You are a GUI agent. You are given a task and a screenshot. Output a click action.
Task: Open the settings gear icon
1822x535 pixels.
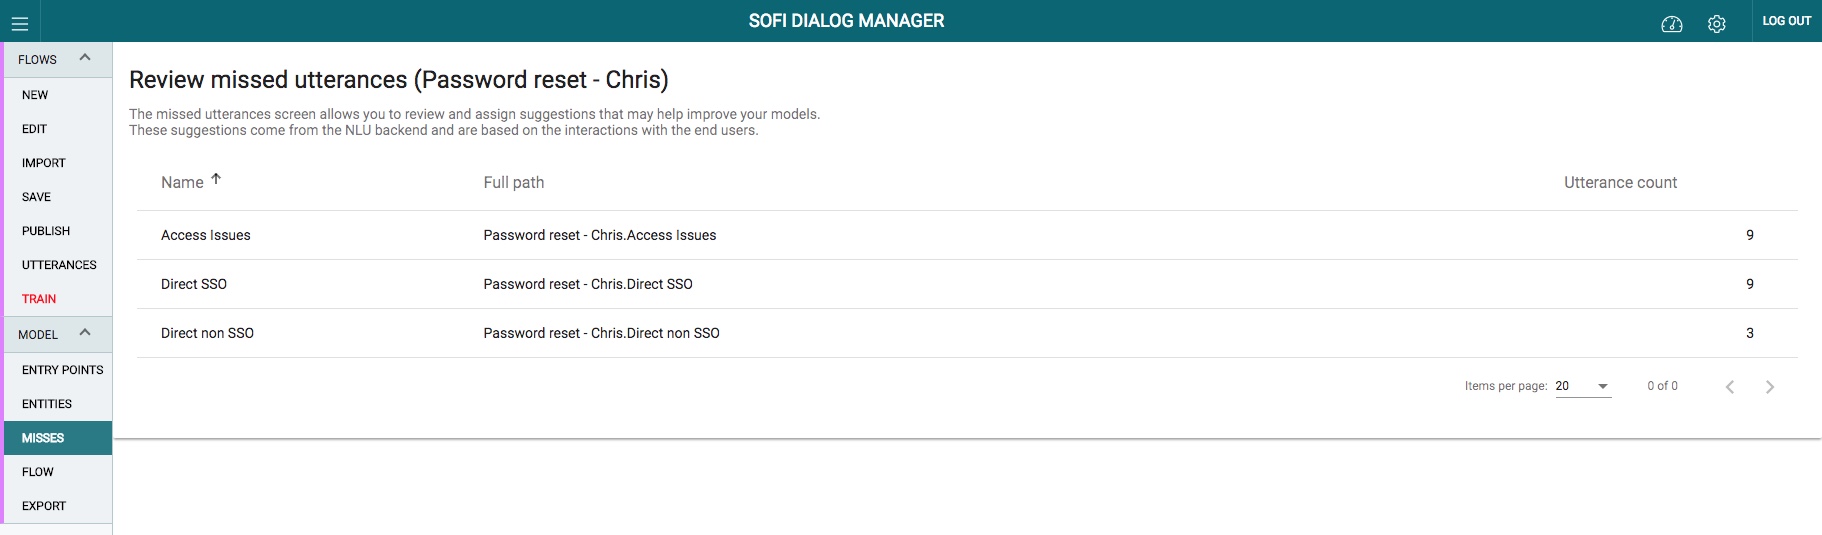click(1717, 24)
